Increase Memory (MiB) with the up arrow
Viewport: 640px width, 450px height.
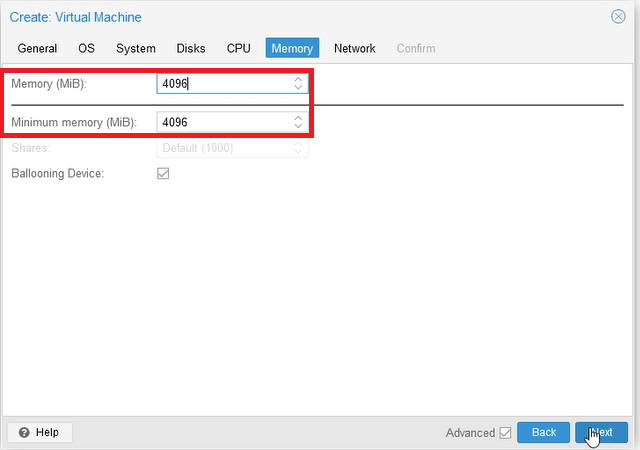pos(298,80)
